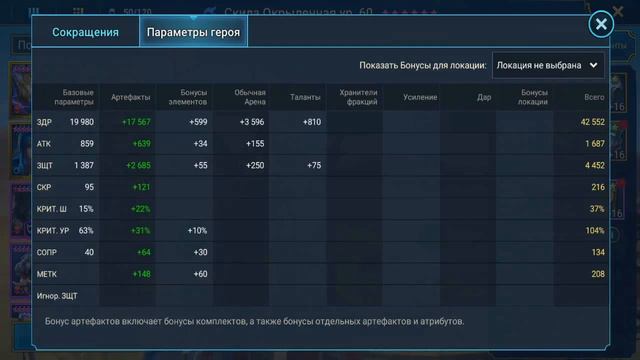Image resolution: width=640 pixels, height=360 pixels.
Task: Click base attack value 859
Action: (x=87, y=144)
